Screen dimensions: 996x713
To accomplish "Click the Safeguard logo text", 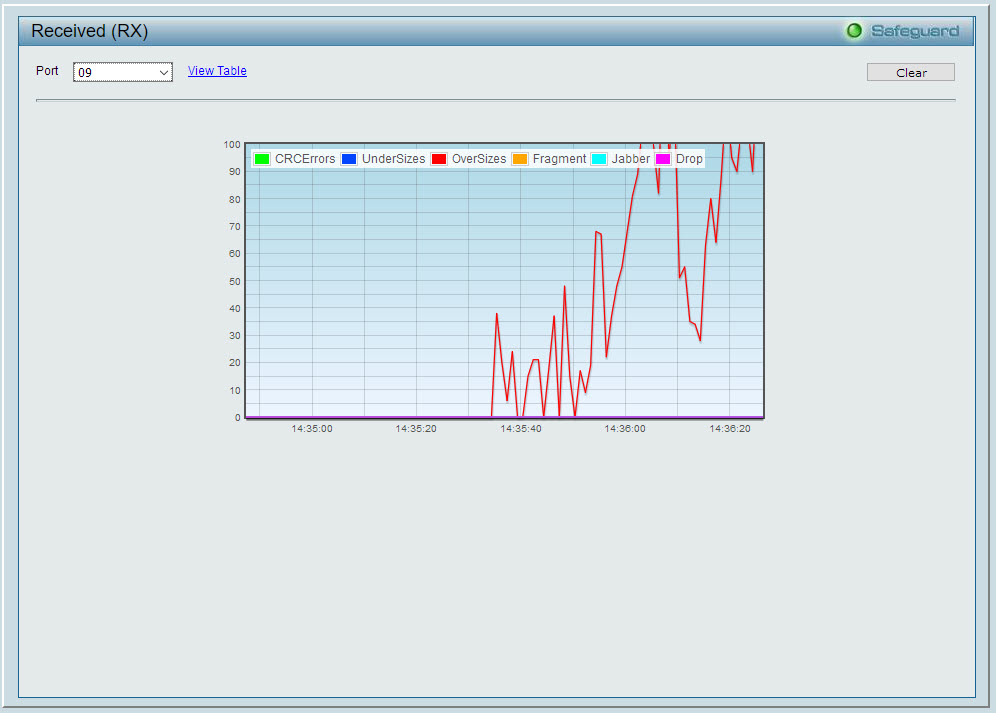I will click(914, 31).
